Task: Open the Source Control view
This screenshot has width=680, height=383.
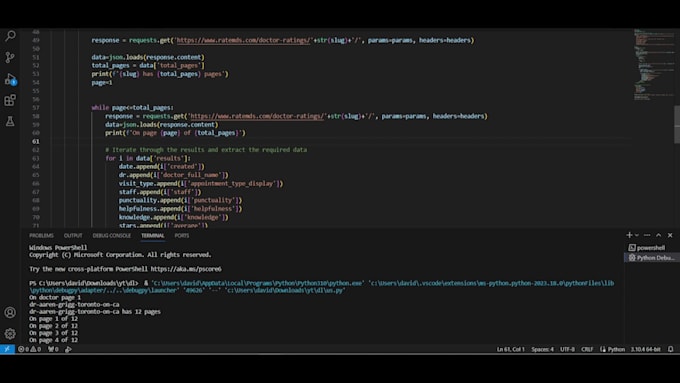Action: point(10,57)
